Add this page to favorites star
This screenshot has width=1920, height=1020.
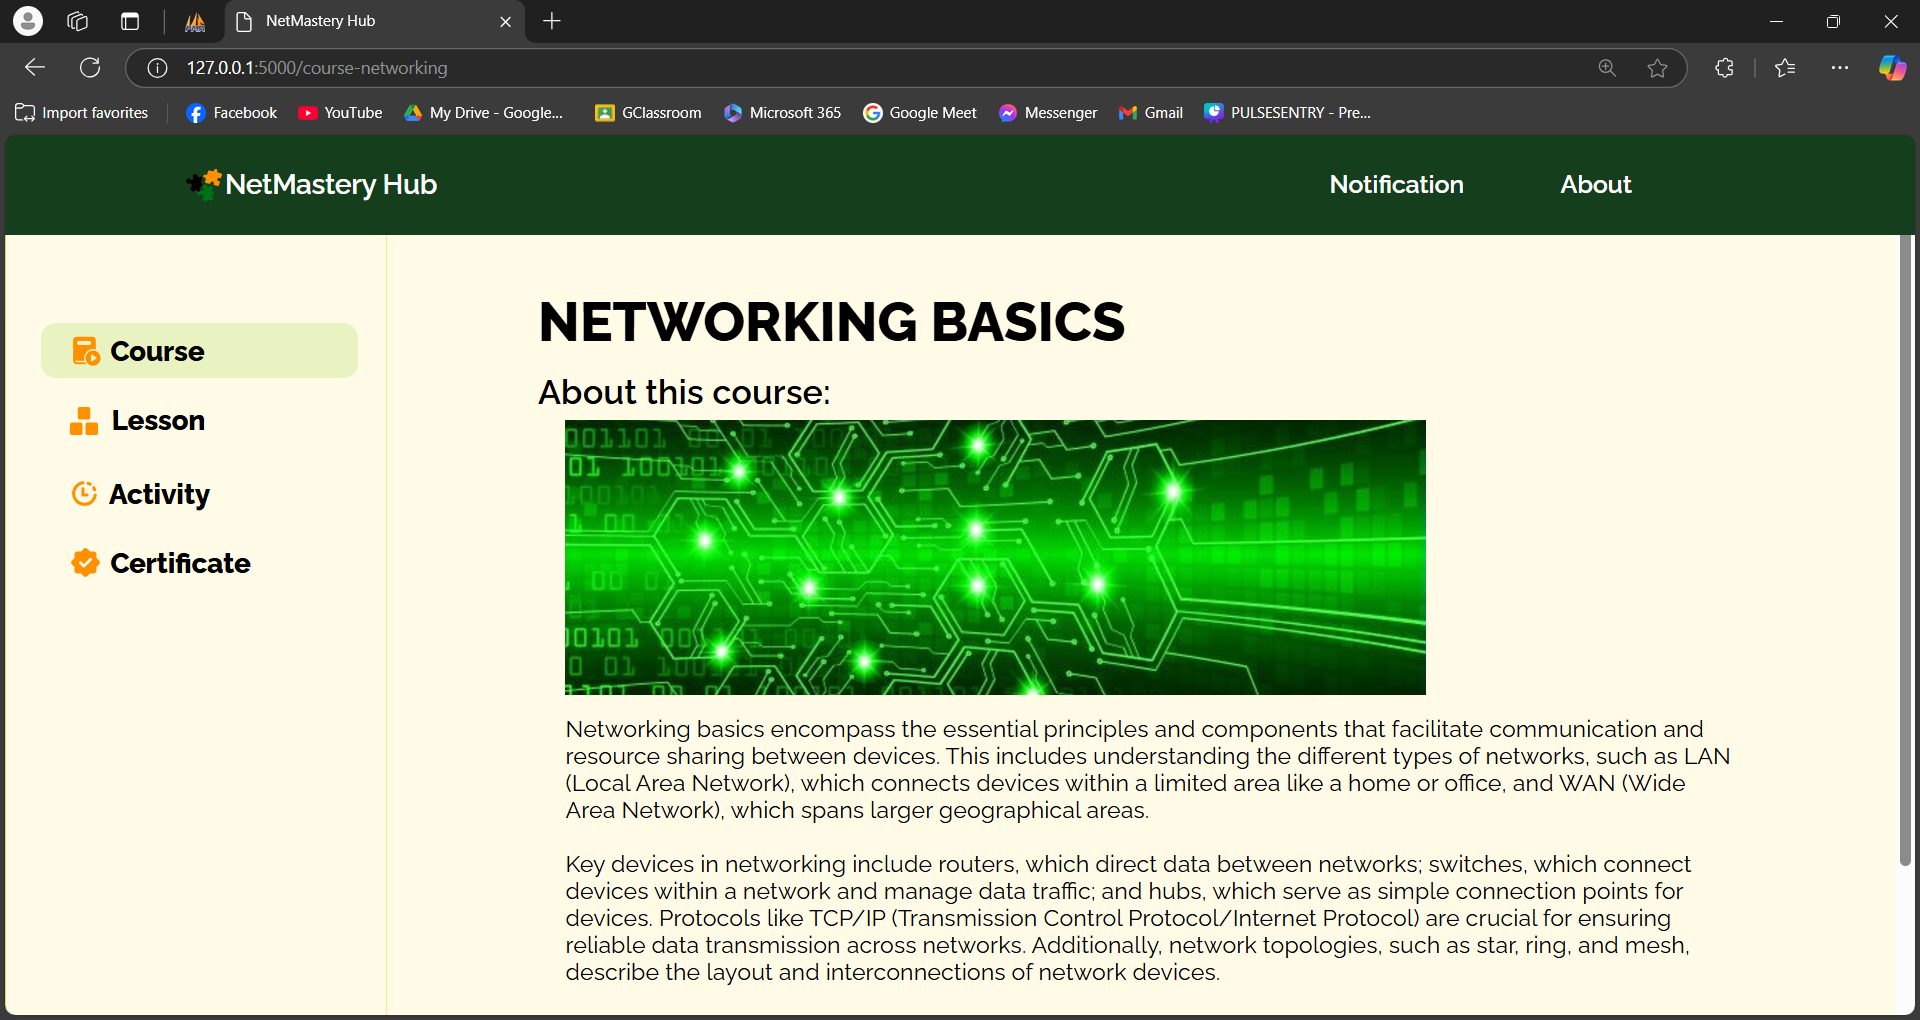coord(1657,68)
